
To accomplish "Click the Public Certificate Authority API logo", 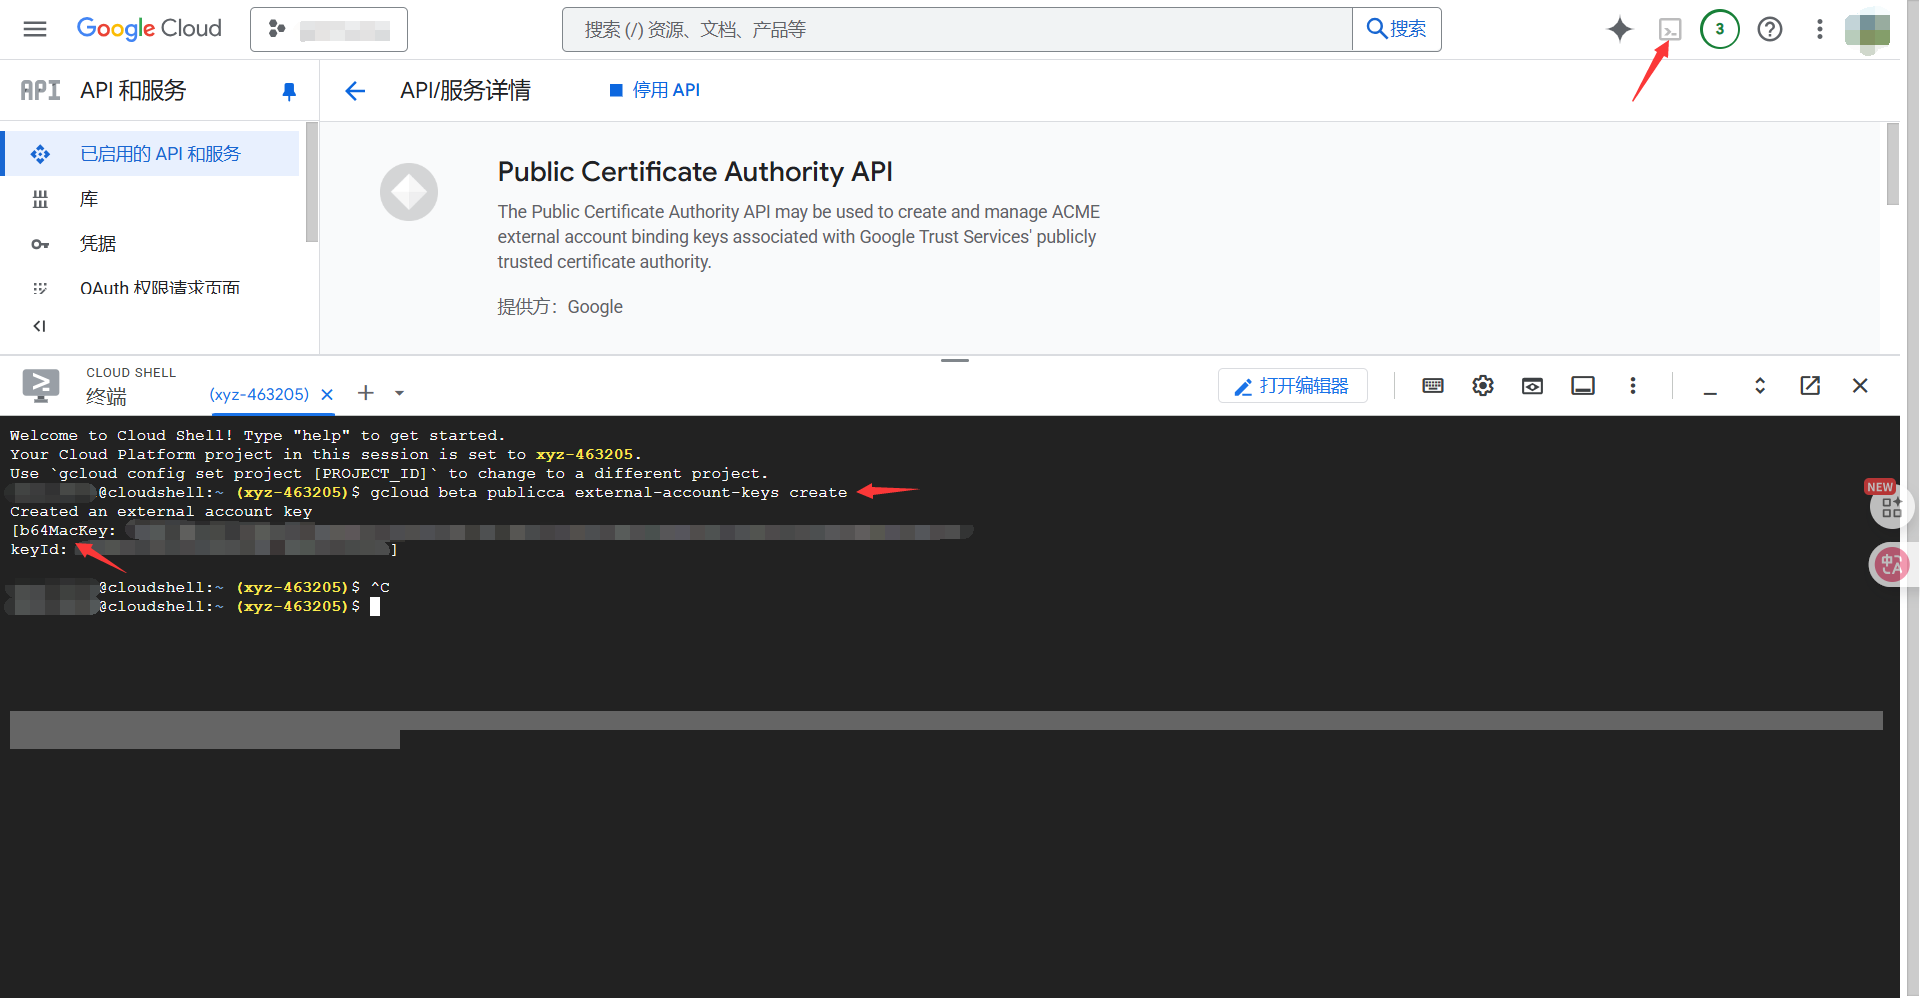I will [409, 192].
